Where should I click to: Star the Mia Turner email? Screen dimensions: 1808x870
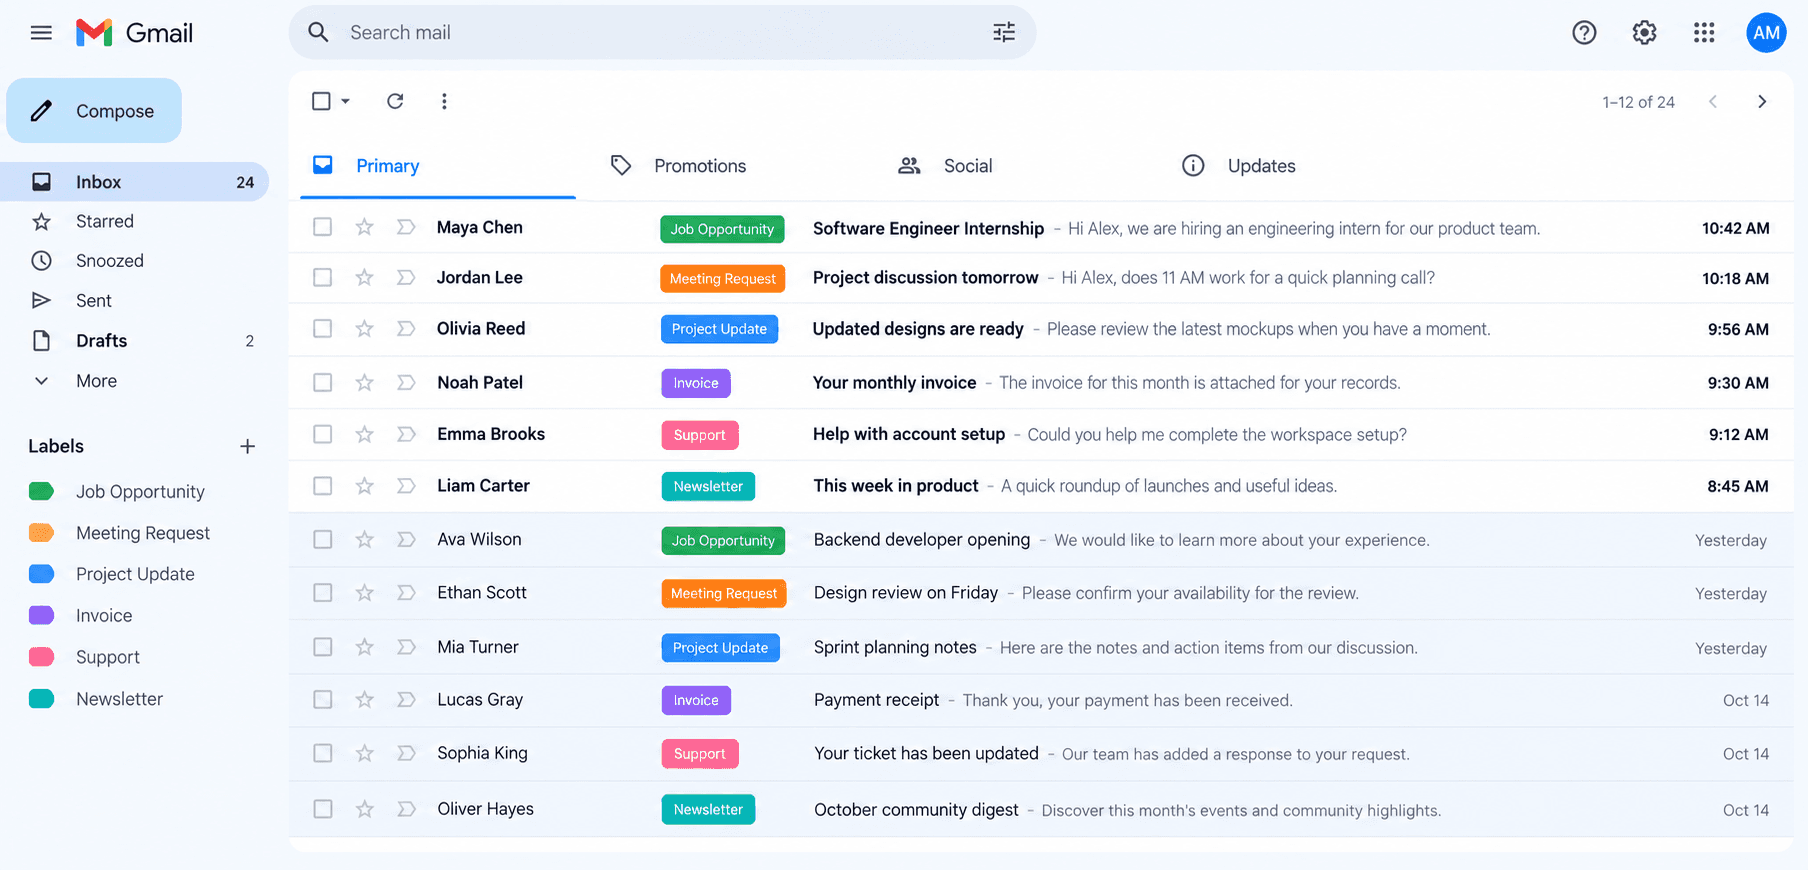(364, 647)
